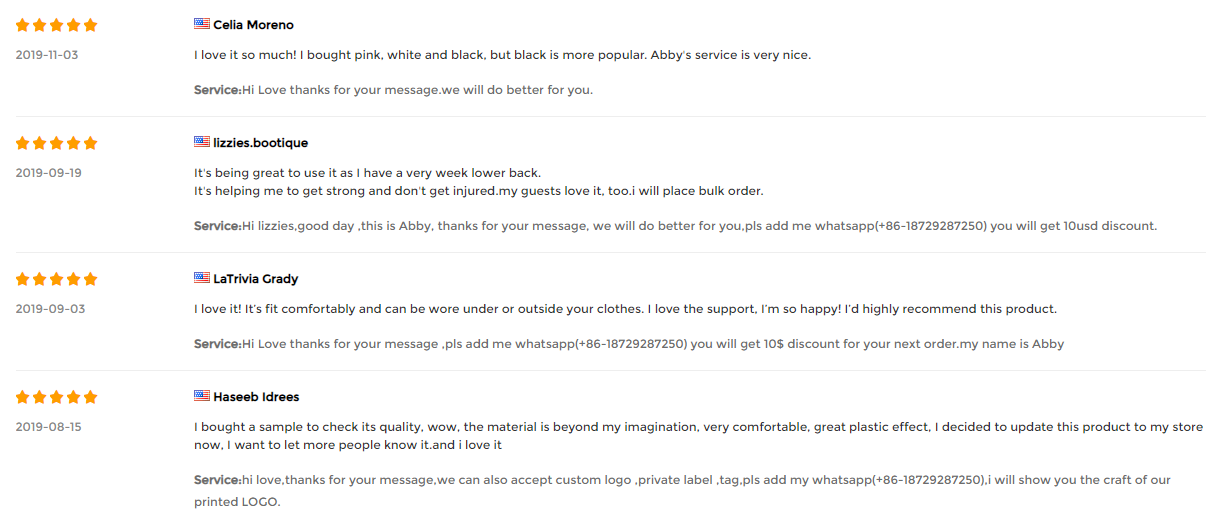Click Celia Moreno's review text about pink, white, black
Screen dimensions: 1209x525
coord(502,55)
